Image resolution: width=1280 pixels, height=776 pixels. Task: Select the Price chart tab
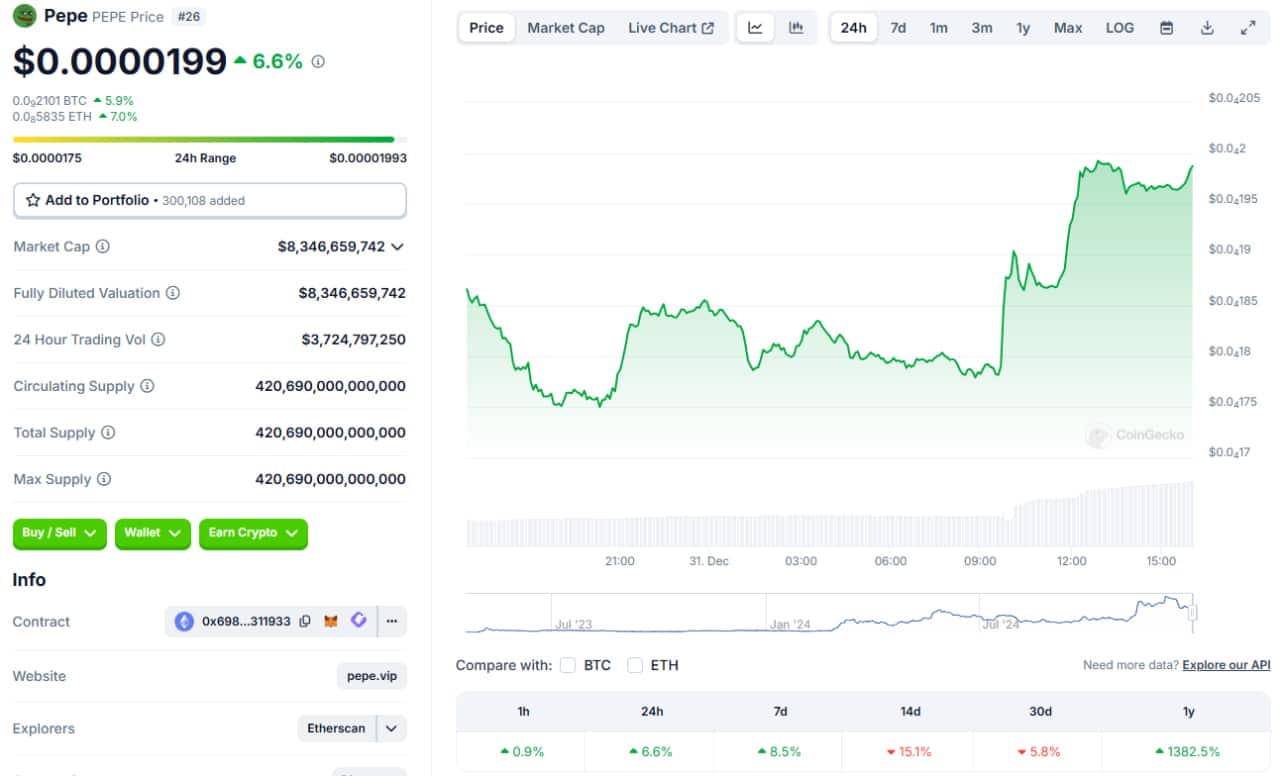[486, 28]
